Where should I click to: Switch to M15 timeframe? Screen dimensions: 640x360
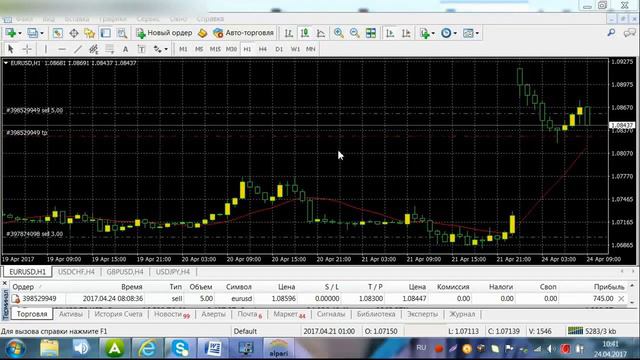pos(215,49)
